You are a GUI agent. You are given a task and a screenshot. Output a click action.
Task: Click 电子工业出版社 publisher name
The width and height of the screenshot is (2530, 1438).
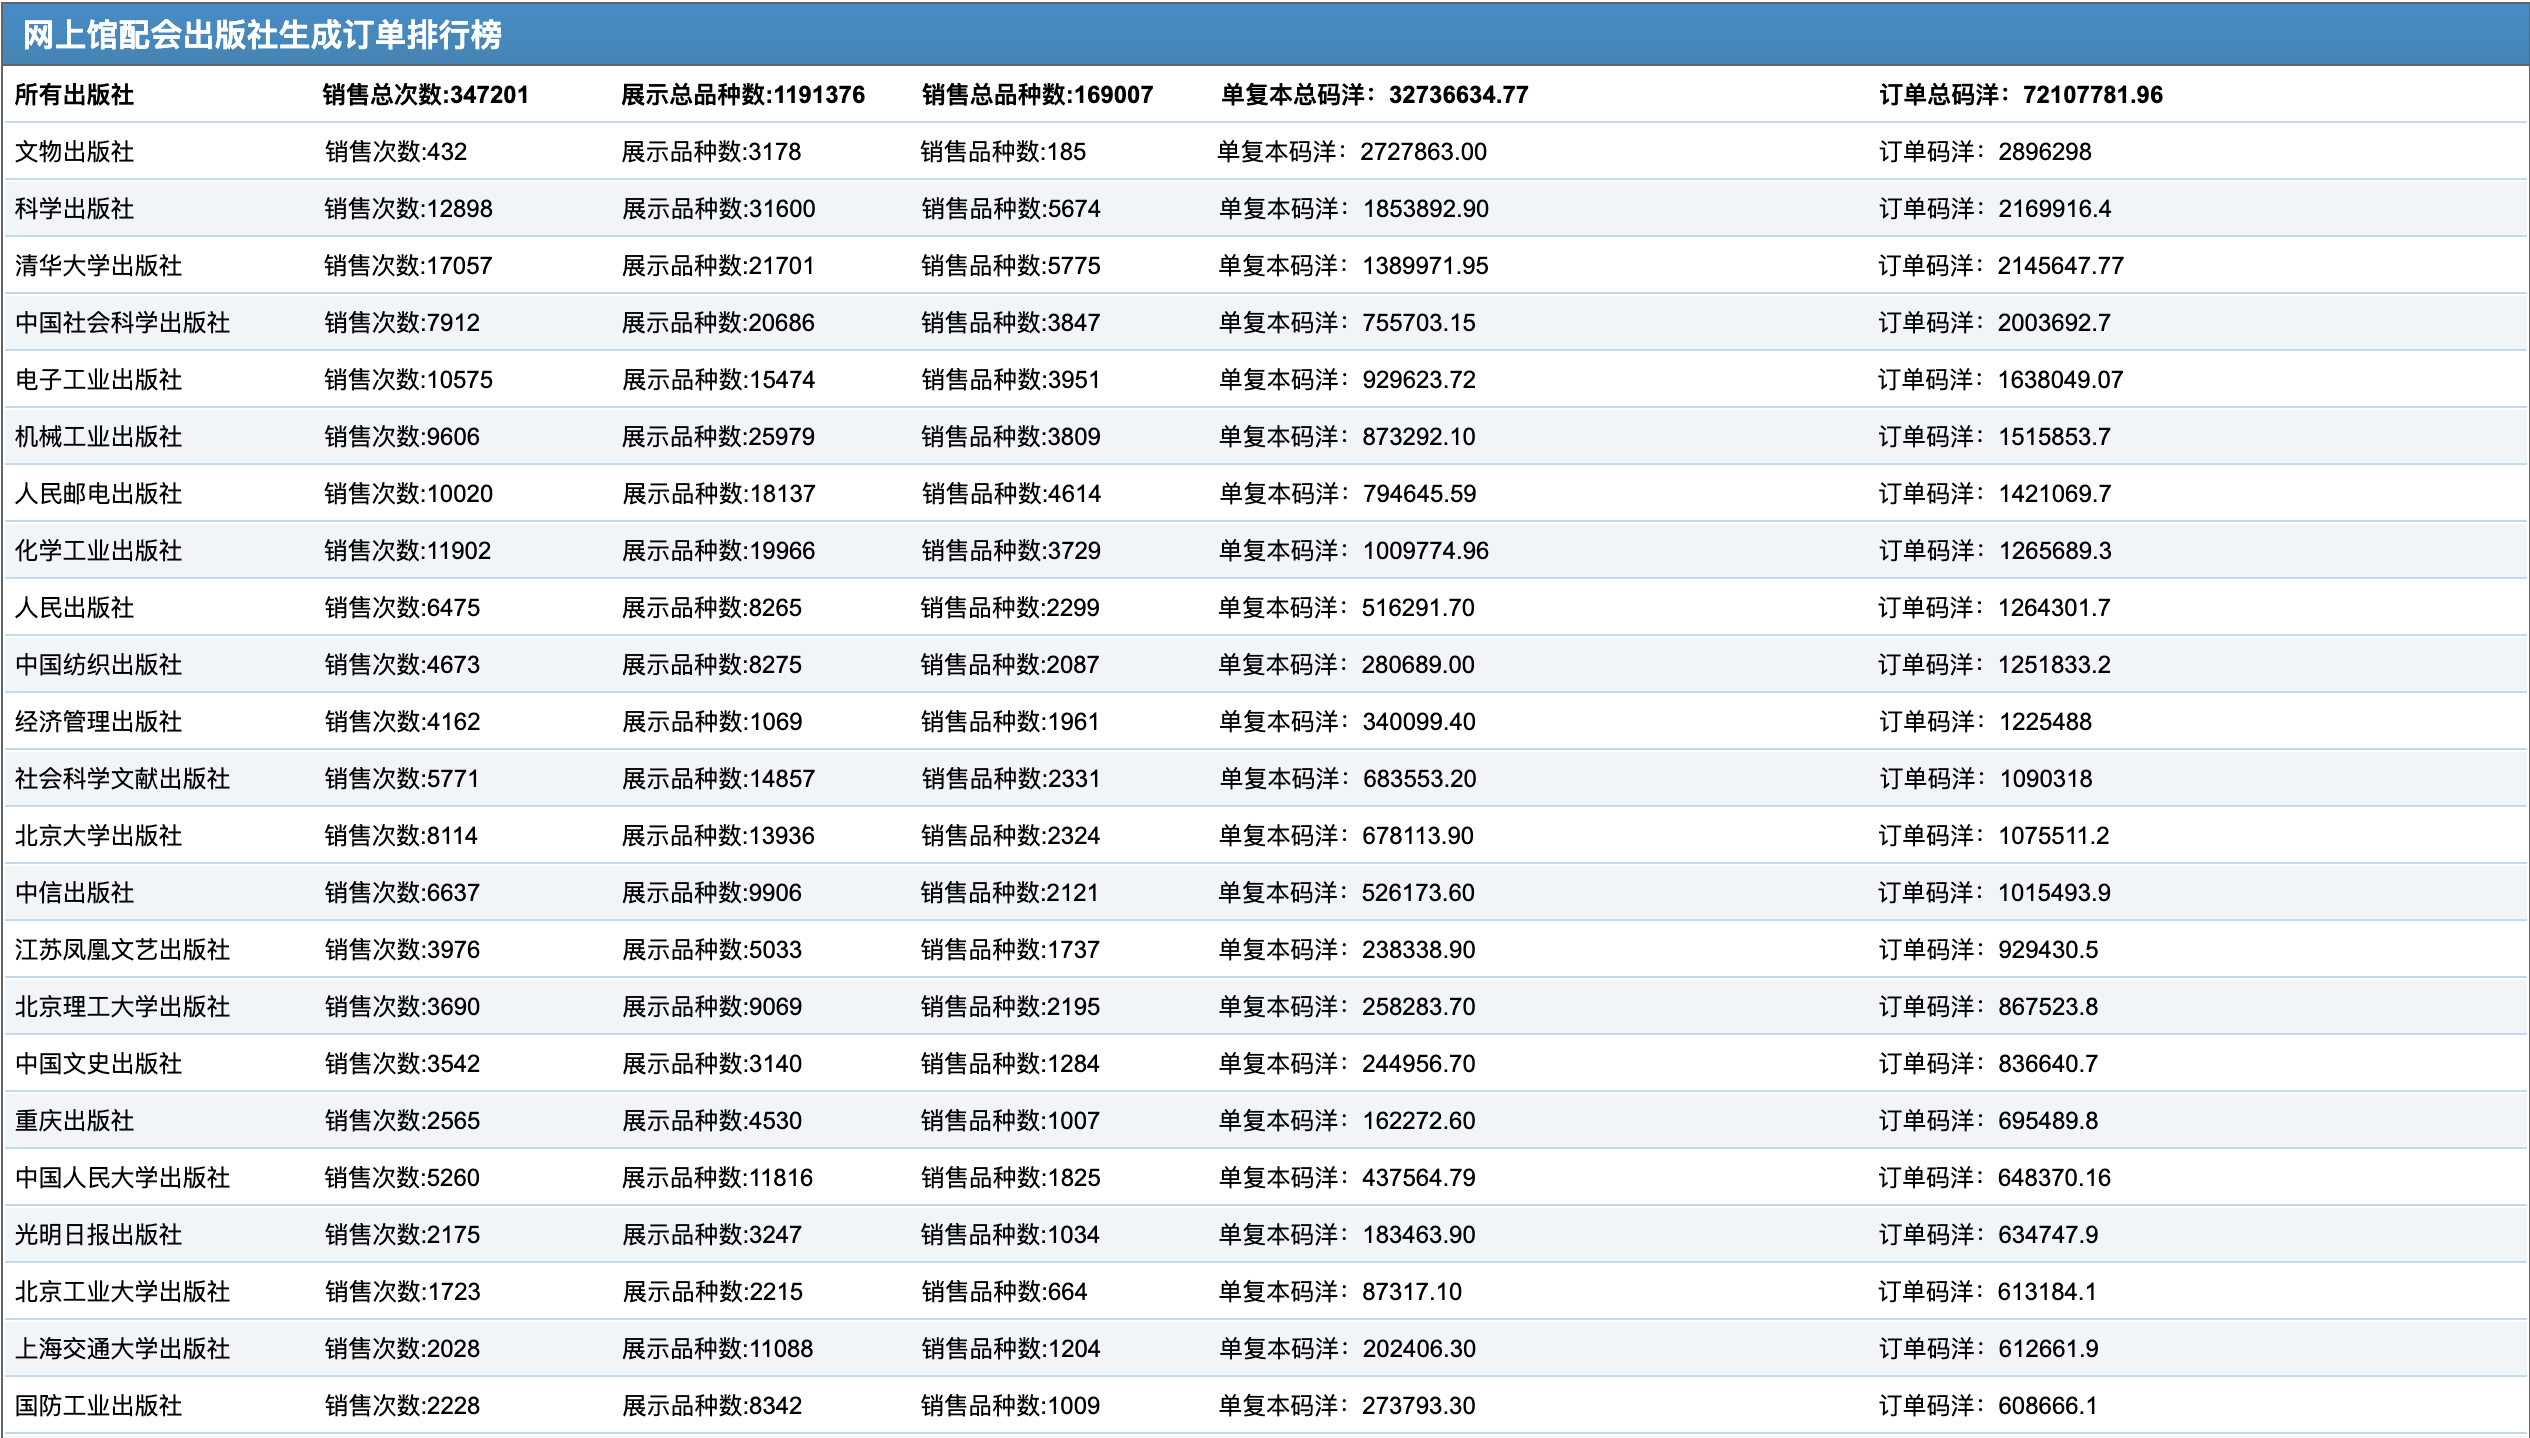[x=98, y=380]
